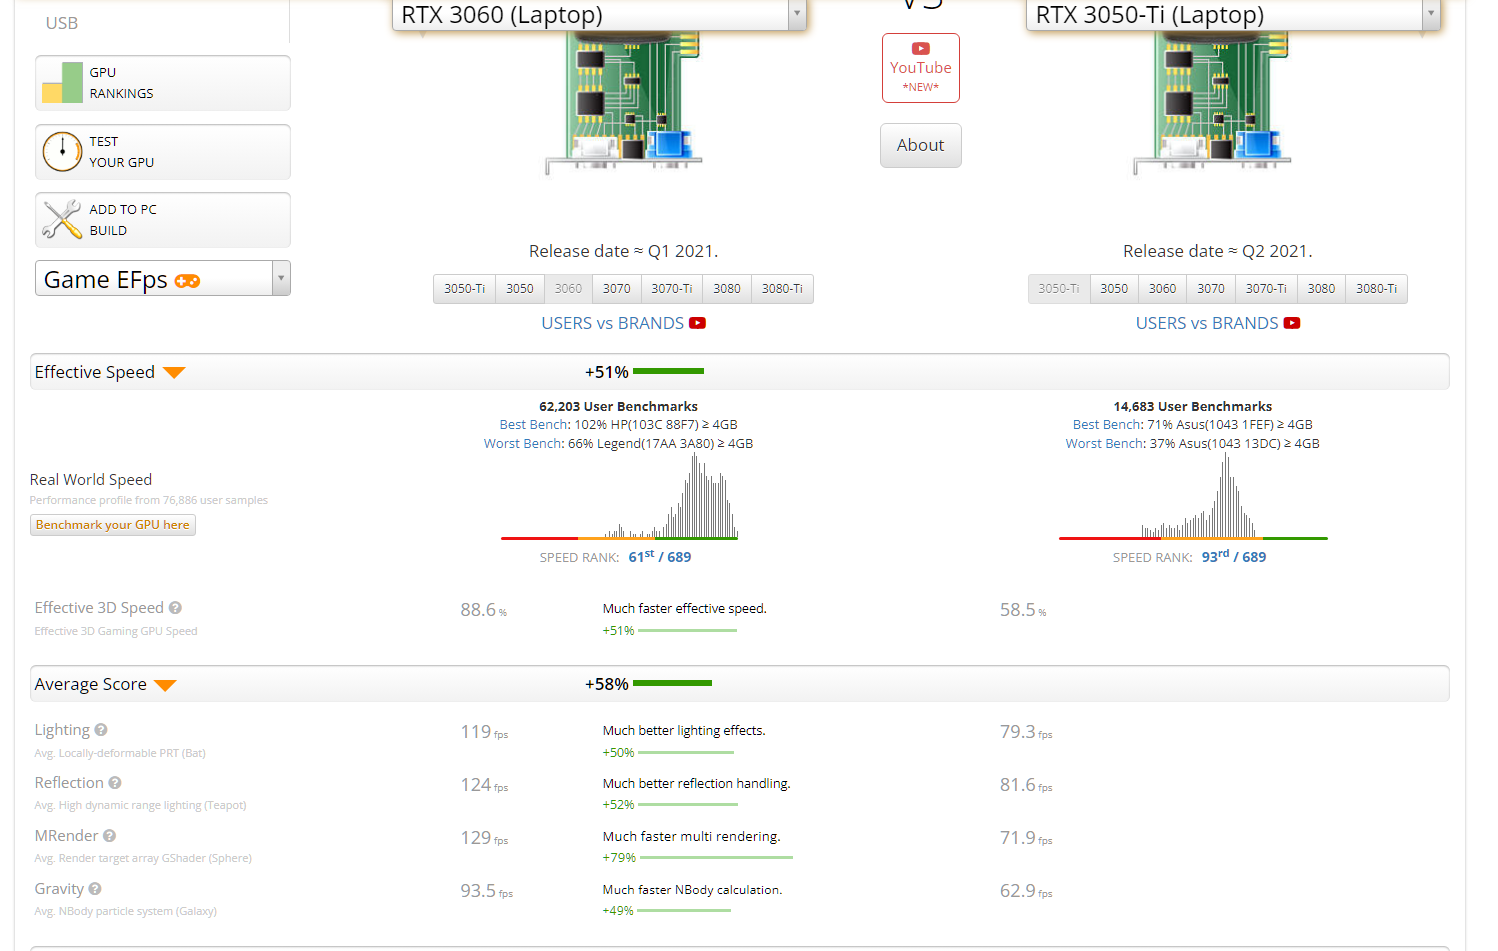Click the About button
This screenshot has width=1498, height=951.
coord(921,146)
